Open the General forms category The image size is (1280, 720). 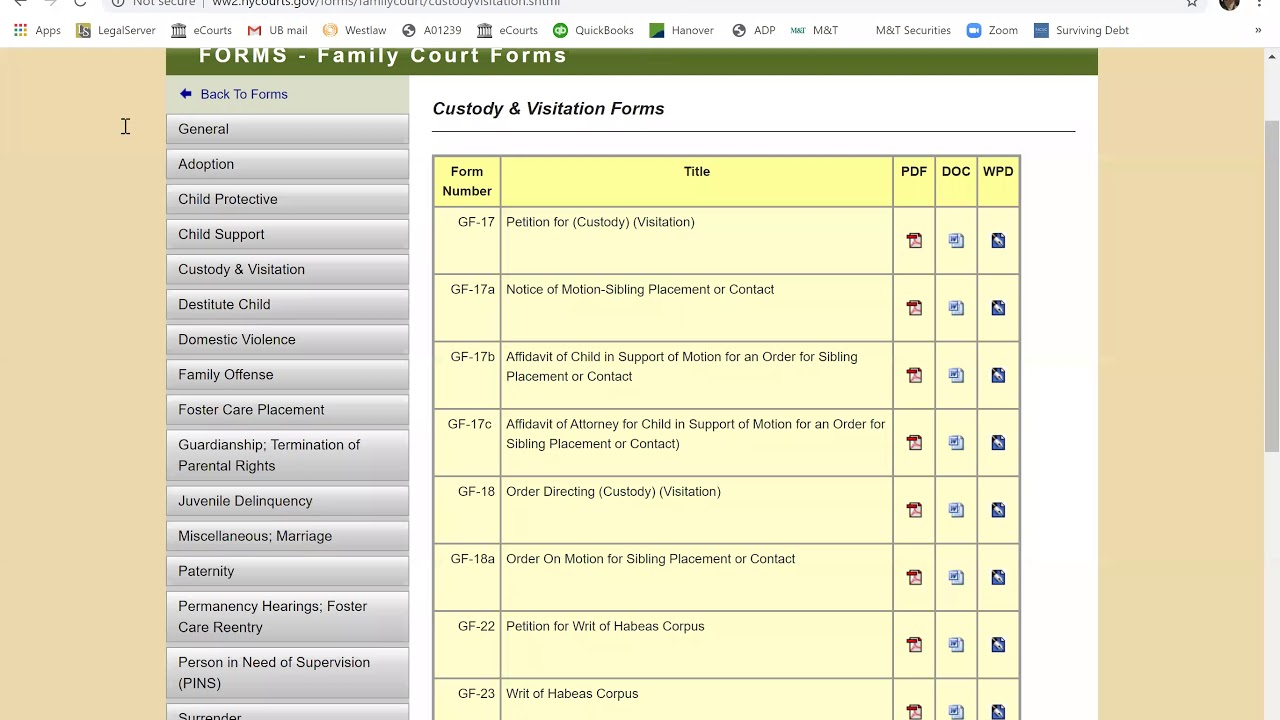pos(287,129)
